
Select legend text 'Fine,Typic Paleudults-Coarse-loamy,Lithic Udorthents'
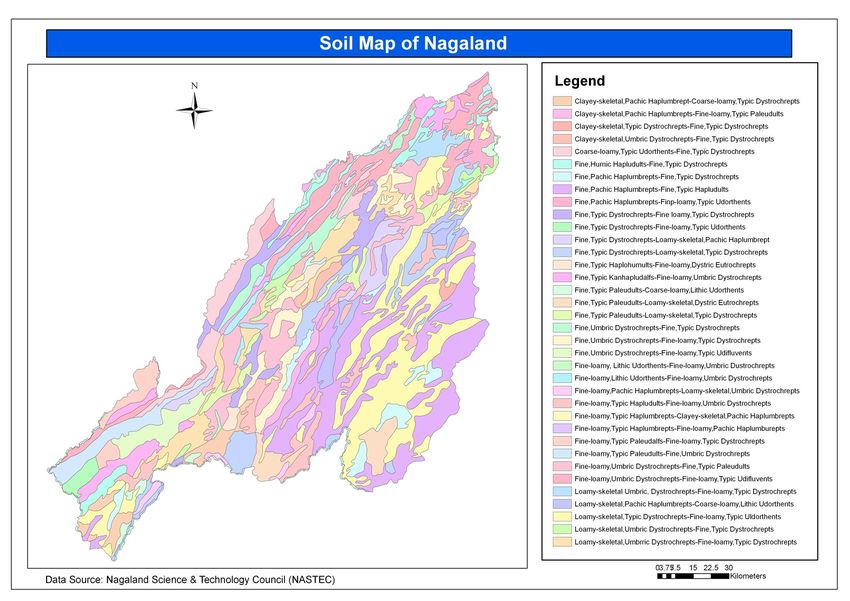(x=659, y=290)
